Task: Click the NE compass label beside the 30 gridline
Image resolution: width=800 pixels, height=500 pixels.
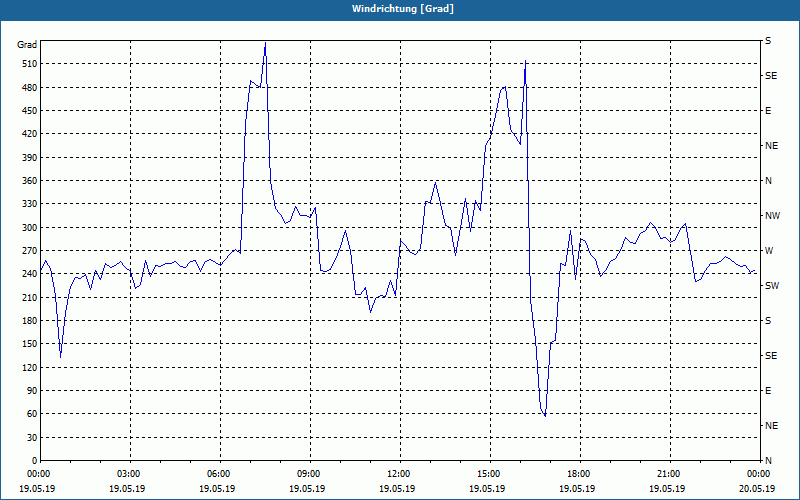Action: (x=771, y=426)
